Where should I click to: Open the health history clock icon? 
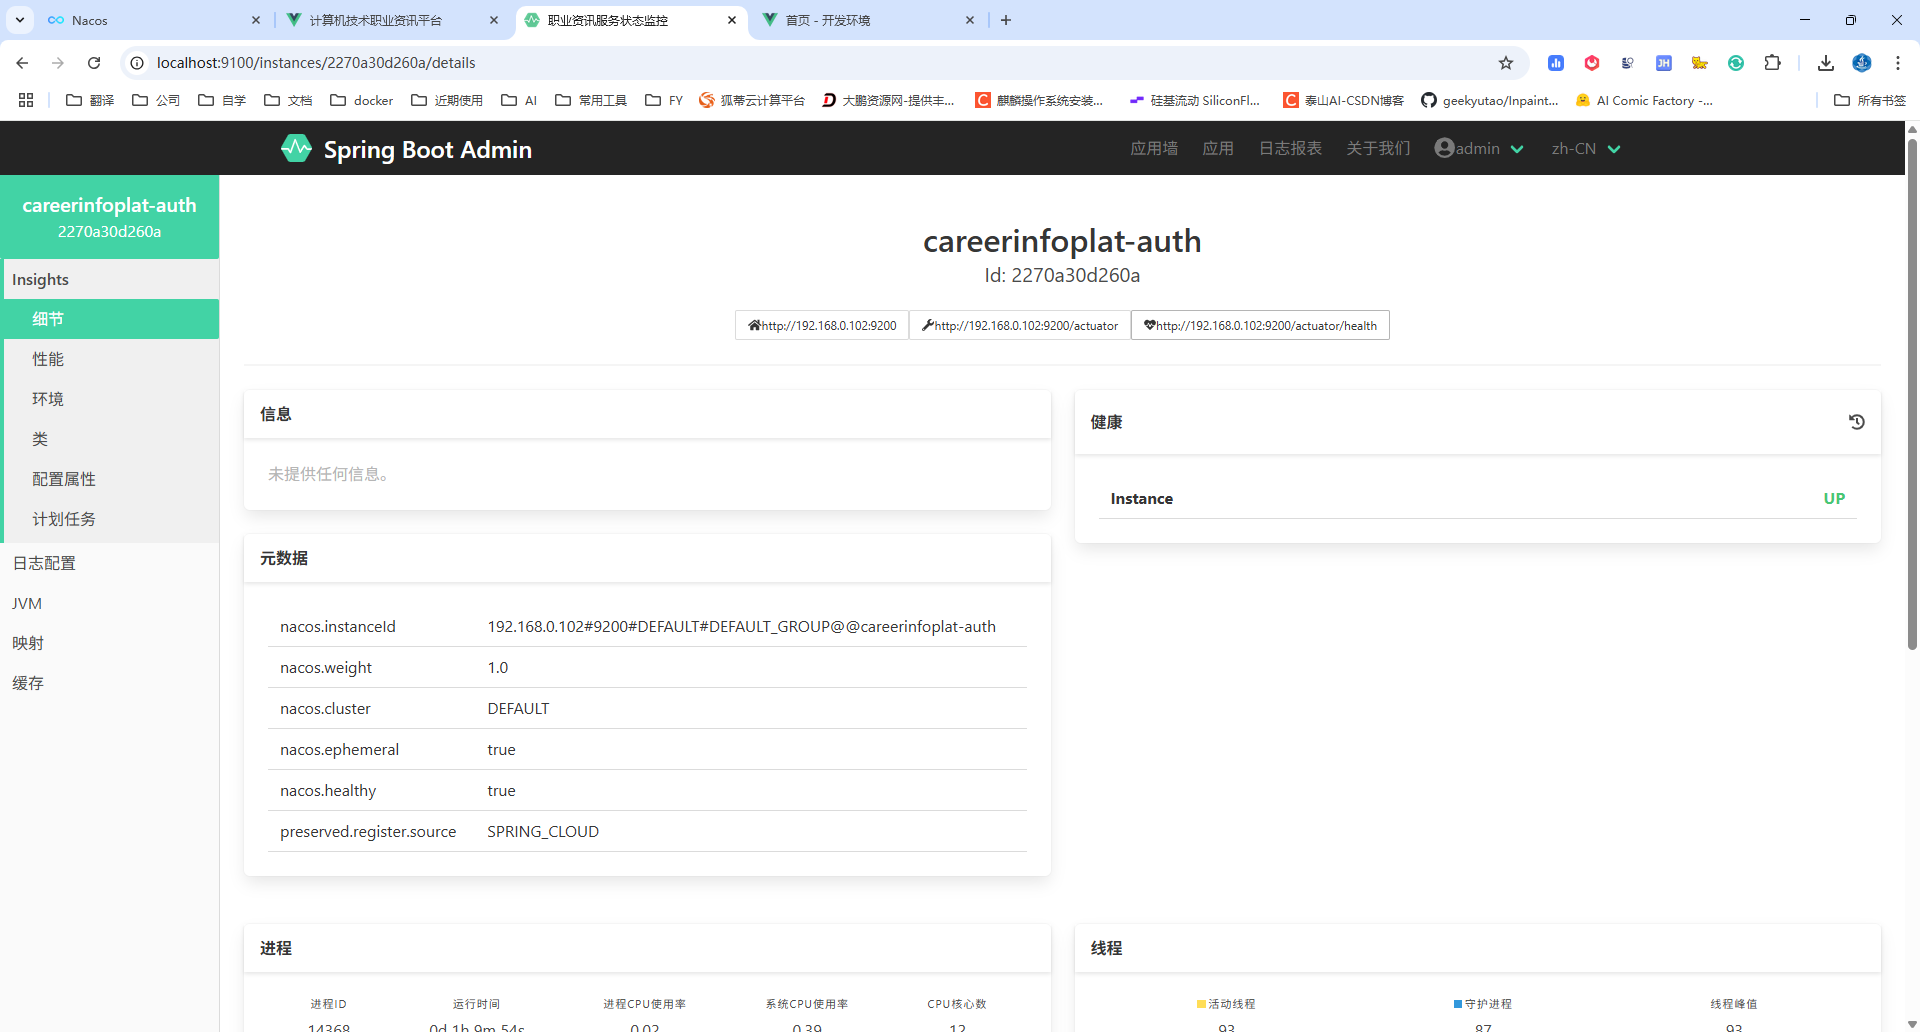[x=1856, y=422]
